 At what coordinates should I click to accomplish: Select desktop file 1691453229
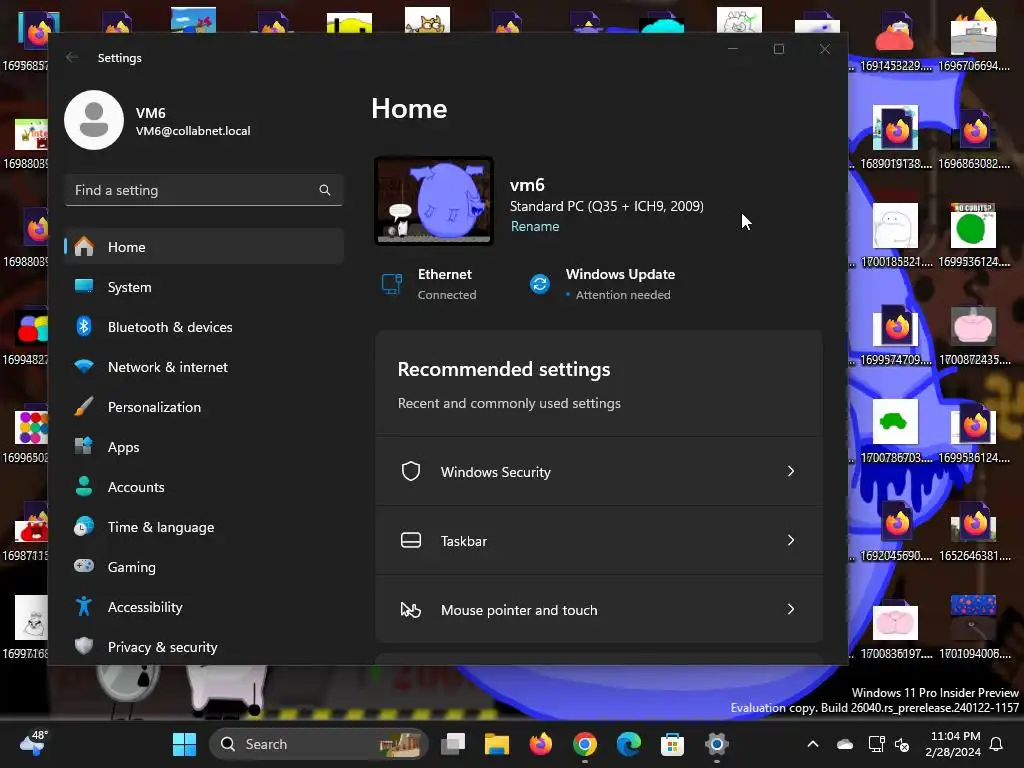point(895,40)
